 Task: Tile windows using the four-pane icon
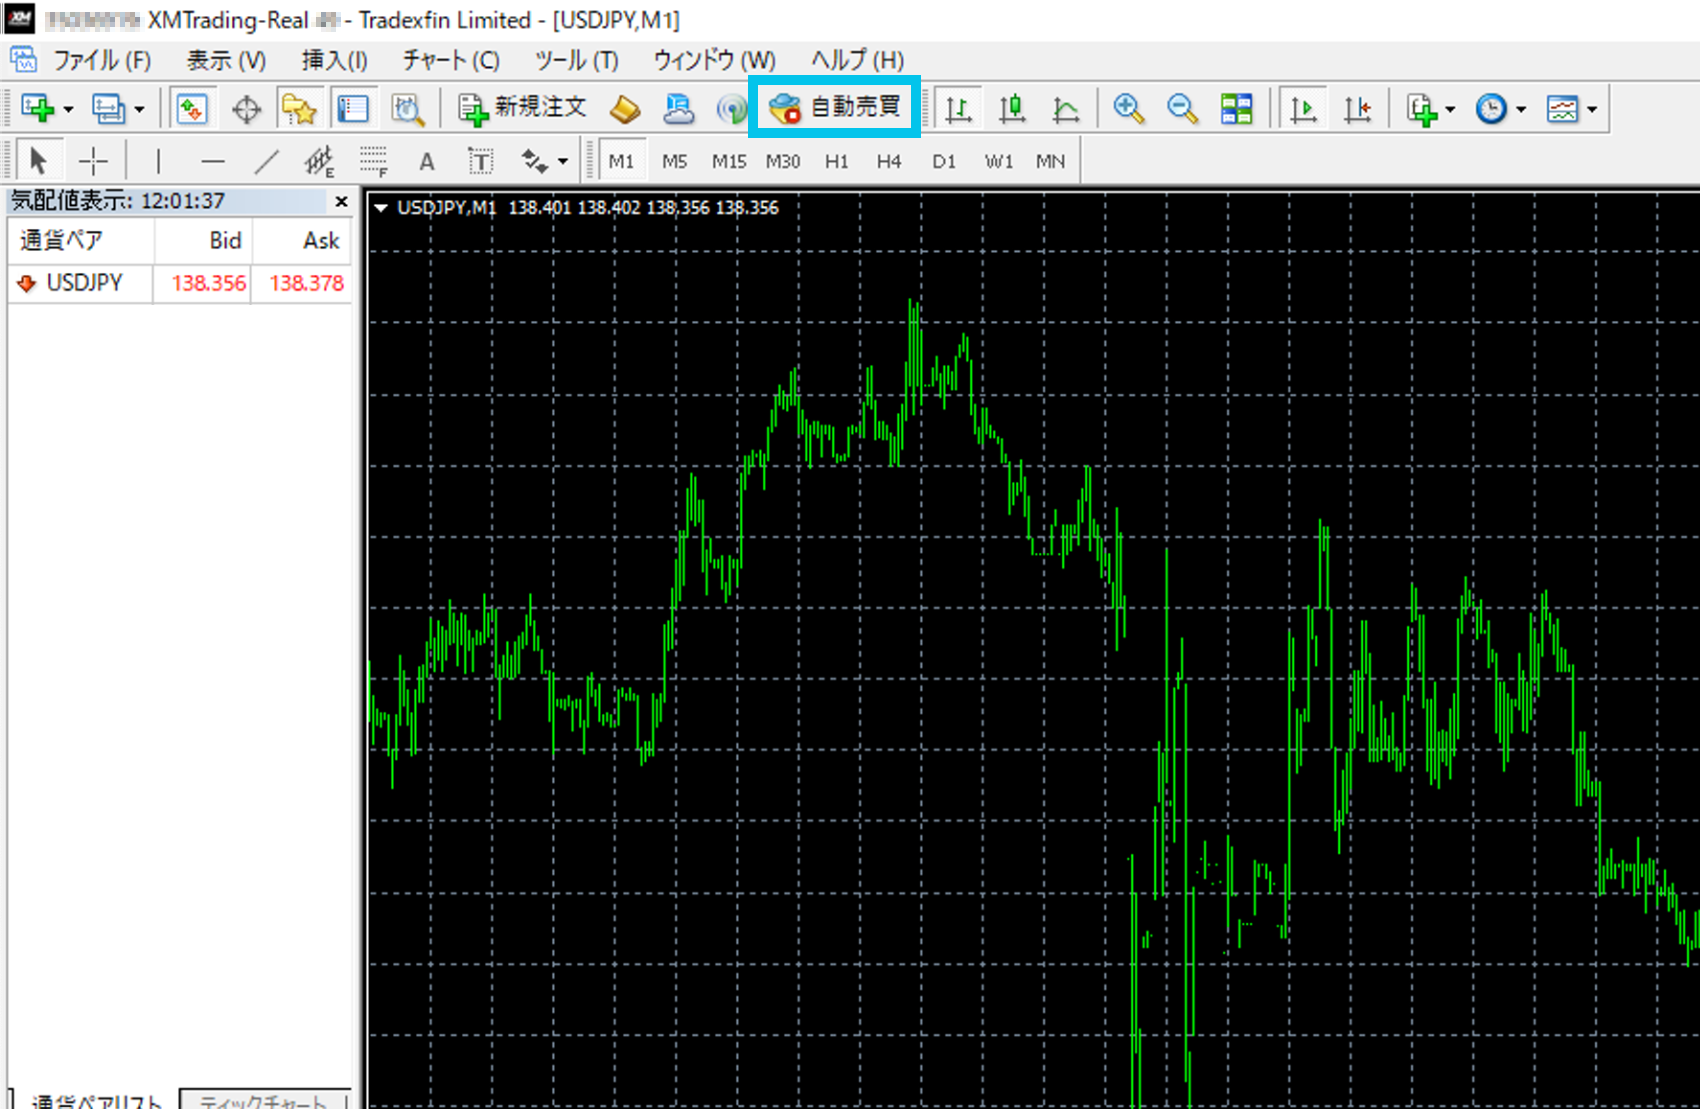[x=1236, y=109]
